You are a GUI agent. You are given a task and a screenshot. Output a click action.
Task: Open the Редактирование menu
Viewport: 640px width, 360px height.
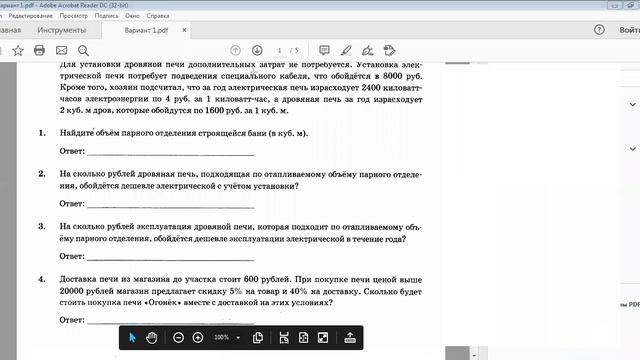pos(31,16)
